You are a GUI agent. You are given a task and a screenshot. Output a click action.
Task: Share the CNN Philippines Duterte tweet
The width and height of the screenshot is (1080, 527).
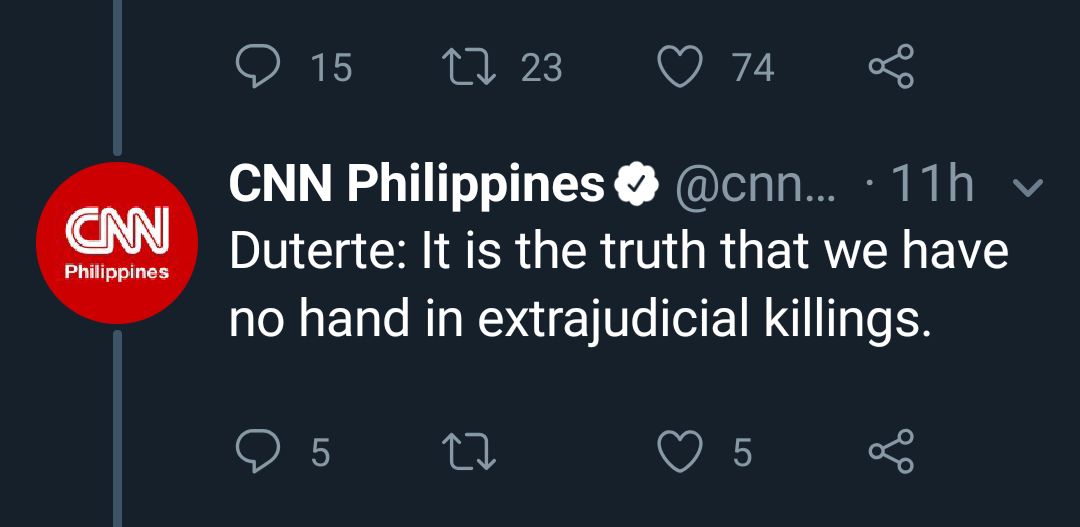click(891, 452)
